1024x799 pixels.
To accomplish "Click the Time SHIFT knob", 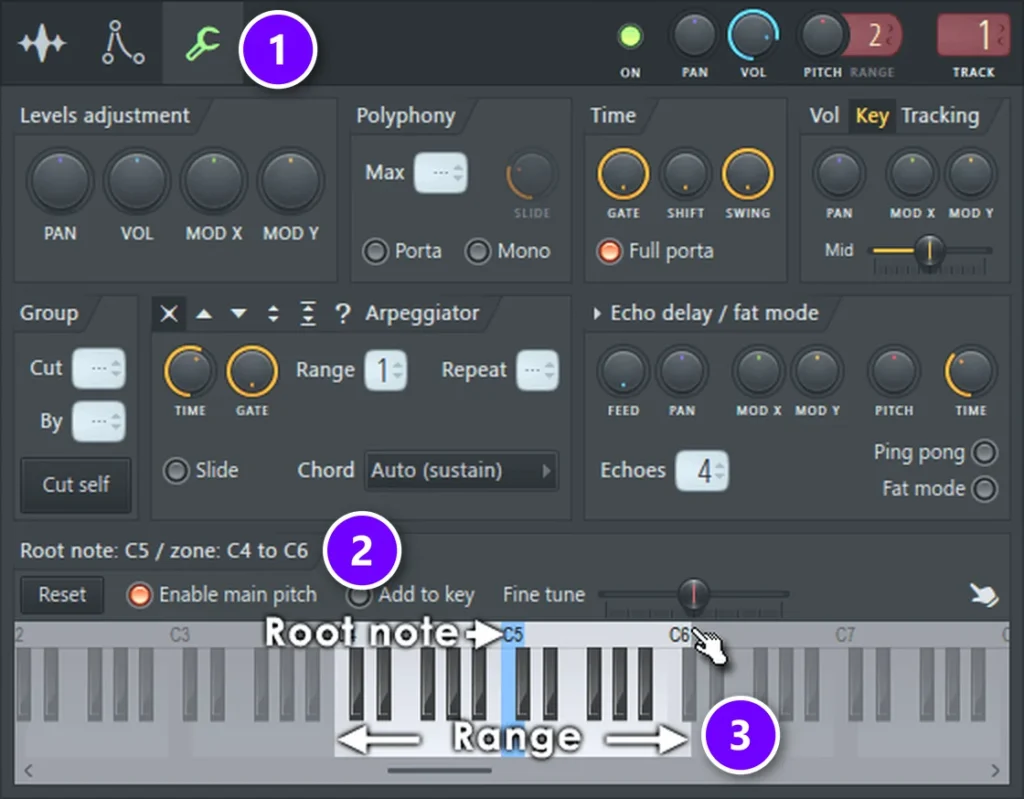I will click(685, 174).
